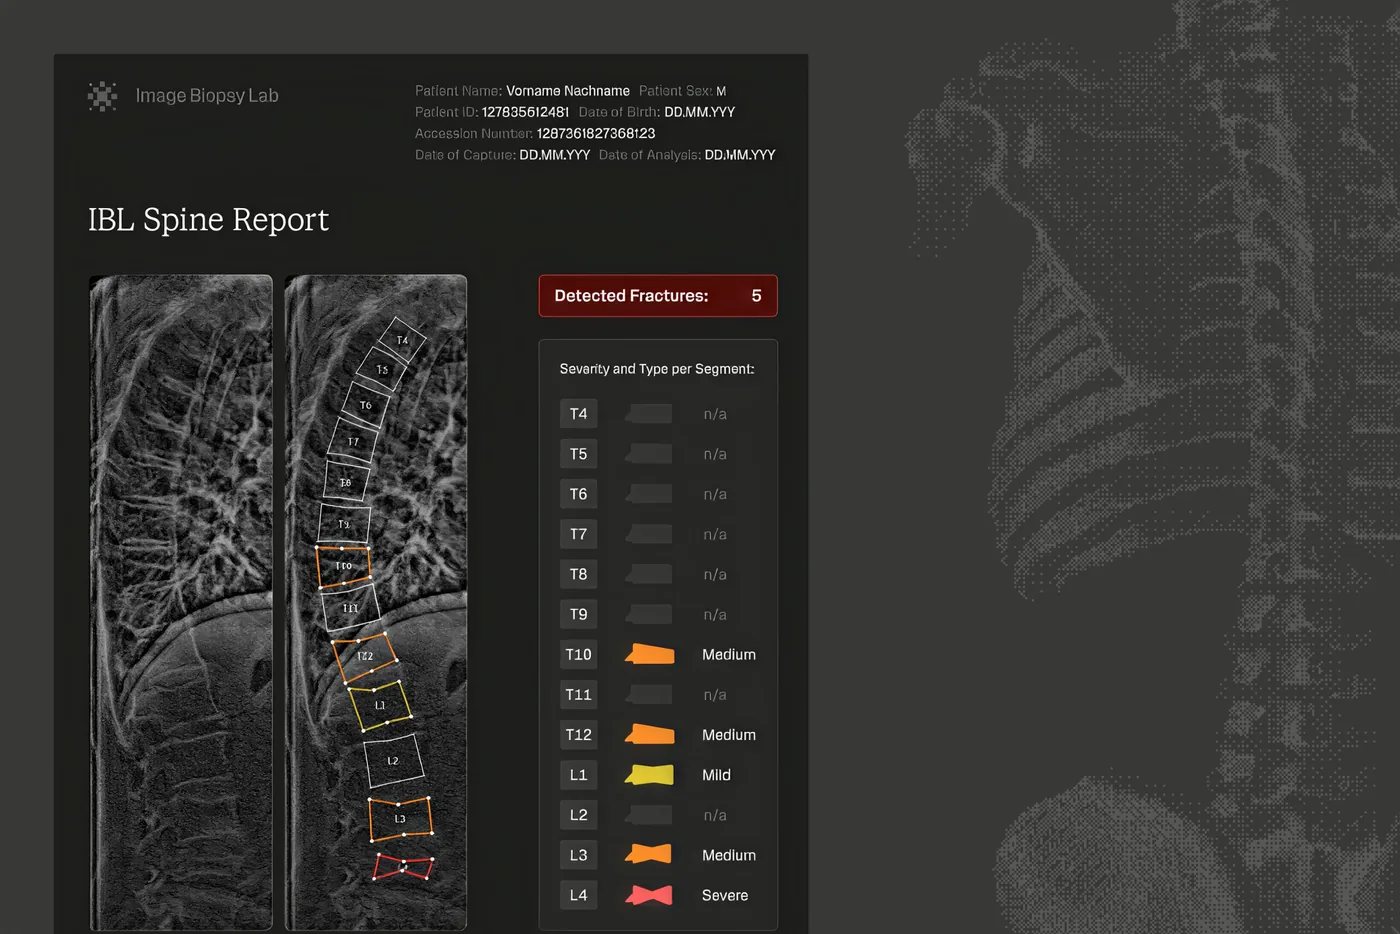The height and width of the screenshot is (934, 1400).
Task: Click the Date of Birth value
Action: tap(700, 112)
